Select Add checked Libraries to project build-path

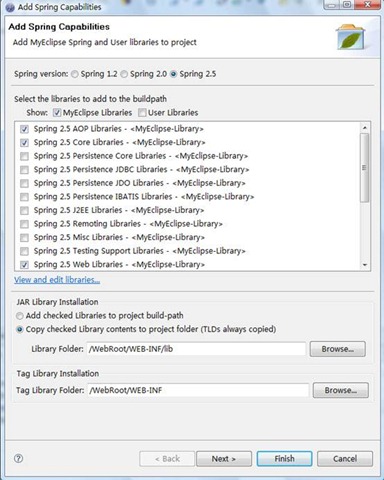20,315
